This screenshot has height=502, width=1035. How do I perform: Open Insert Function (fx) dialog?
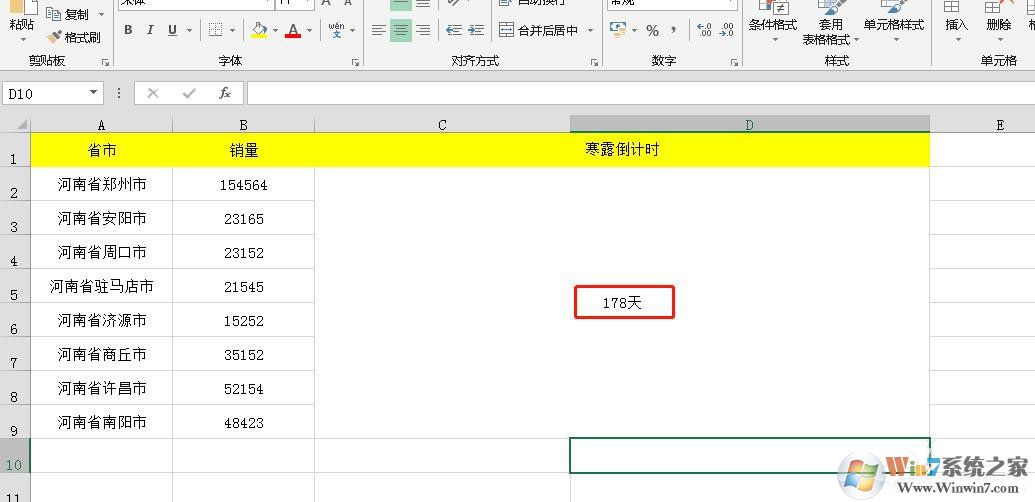(225, 93)
